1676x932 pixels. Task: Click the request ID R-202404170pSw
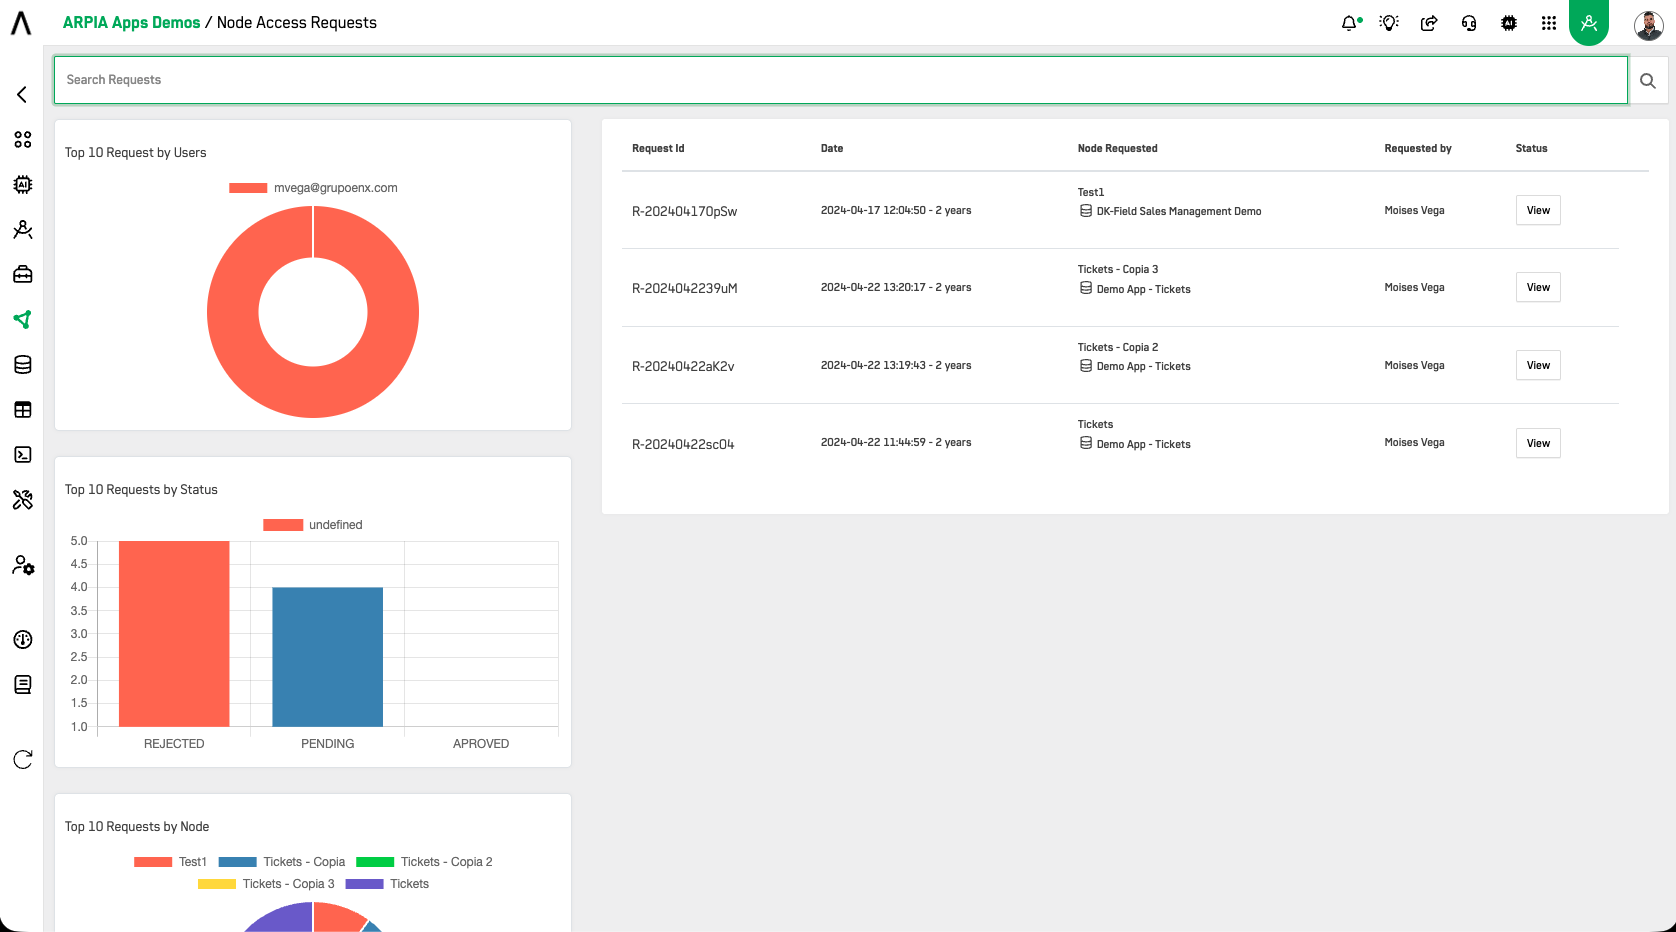[684, 211]
